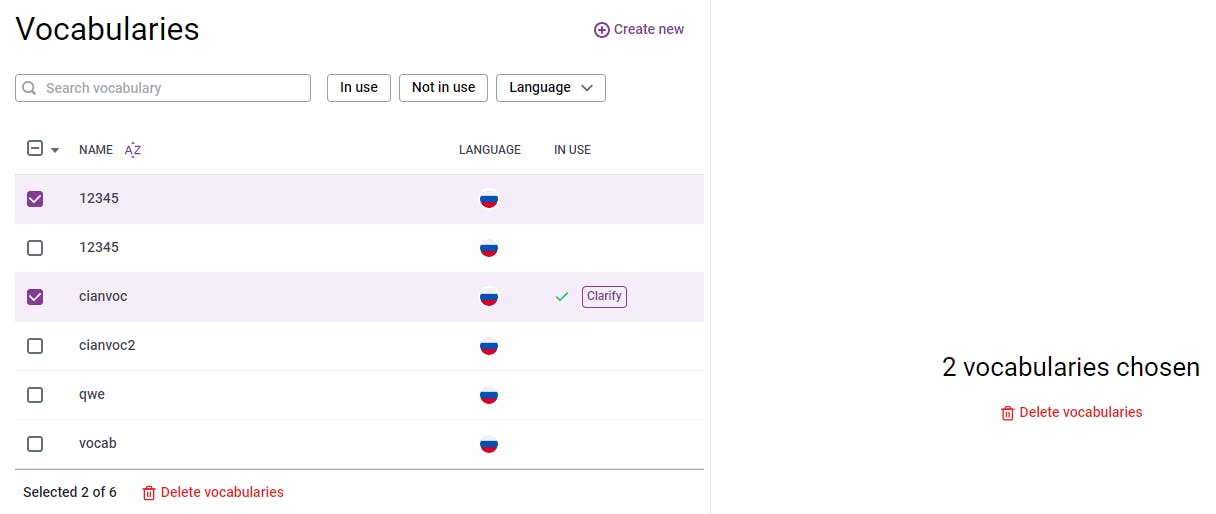Click the A-Z name sort icon
This screenshot has width=1216, height=514.
pos(133,150)
